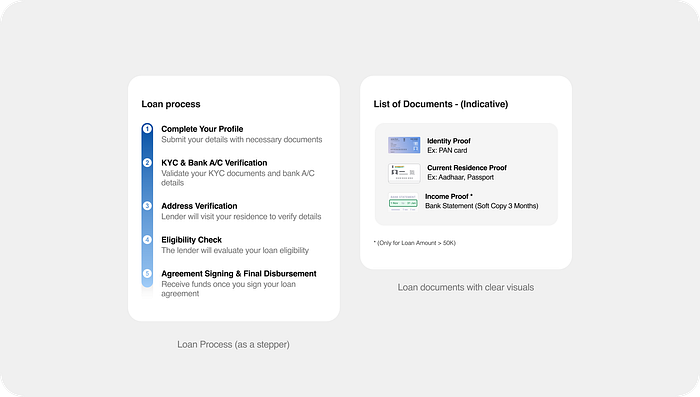This screenshot has width=700, height=397.
Task: Select the Income Proof document label
Action: (x=449, y=196)
